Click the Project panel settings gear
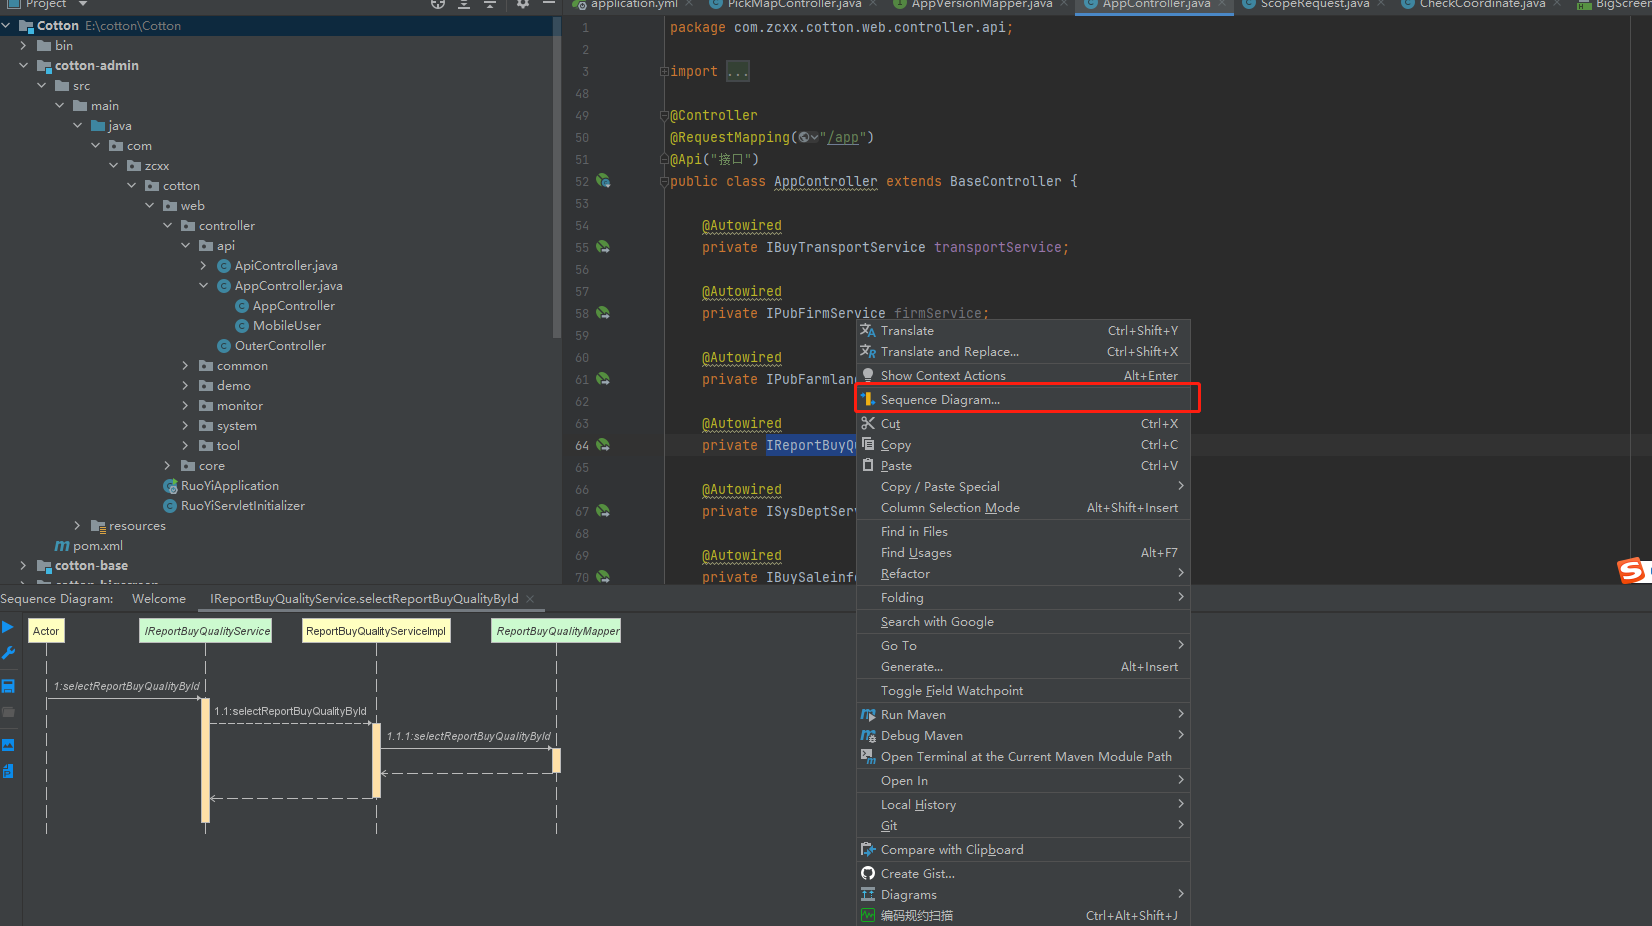Viewport: 1652px width, 926px height. [x=523, y=5]
